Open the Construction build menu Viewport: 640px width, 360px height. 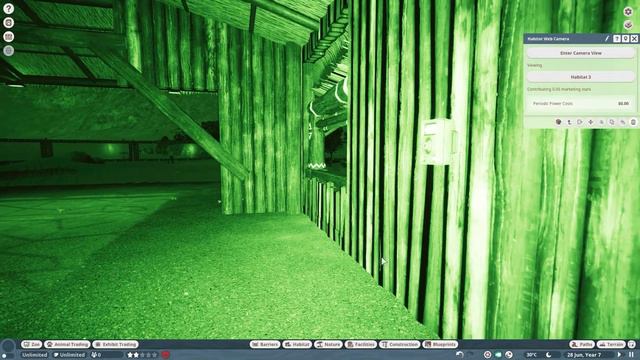(399, 344)
